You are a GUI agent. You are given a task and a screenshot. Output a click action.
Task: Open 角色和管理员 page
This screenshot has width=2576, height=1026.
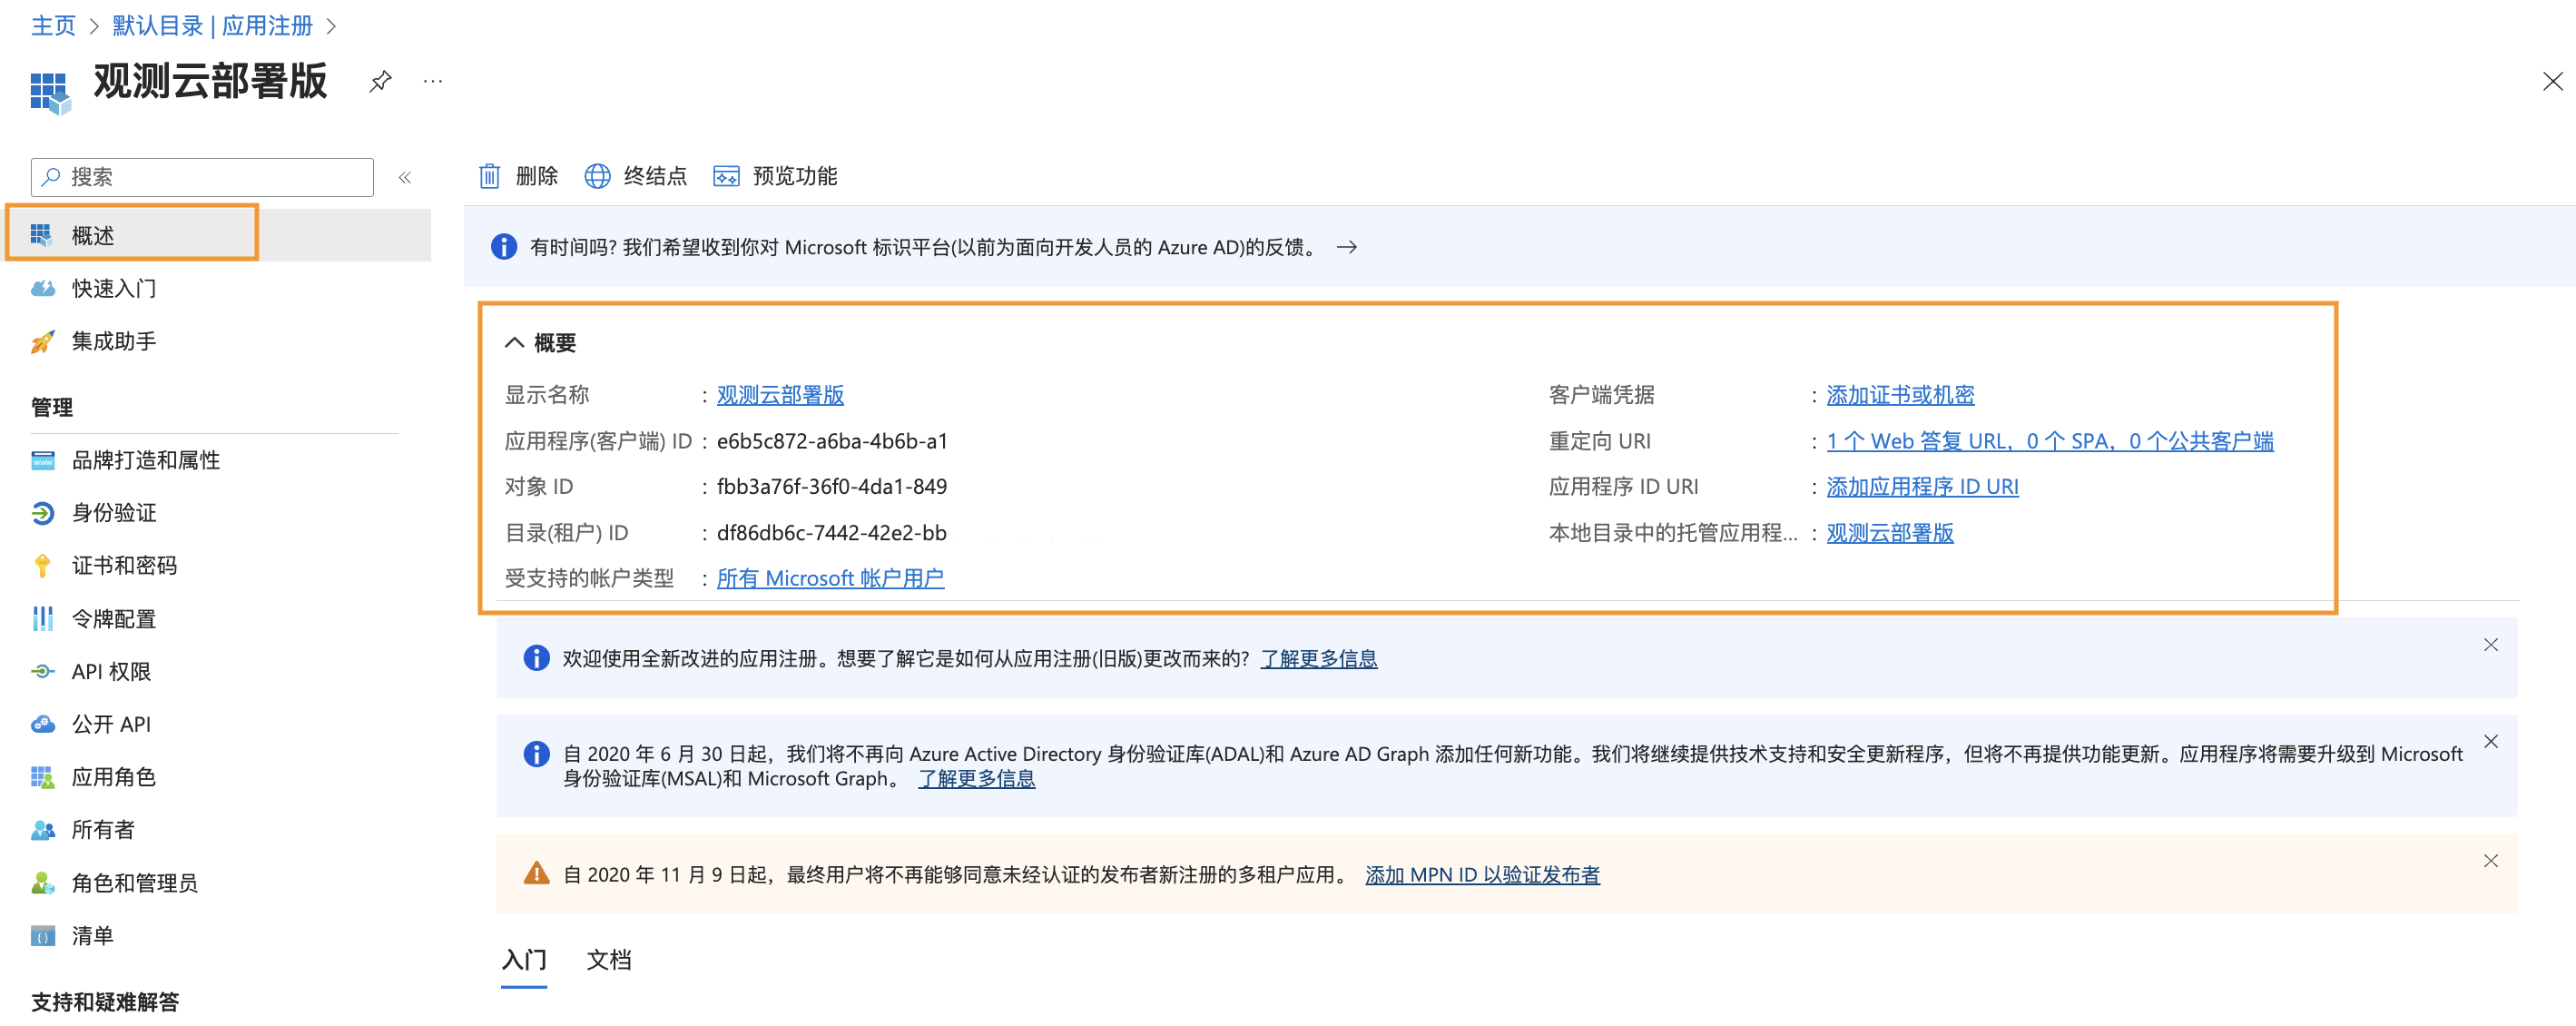(134, 883)
